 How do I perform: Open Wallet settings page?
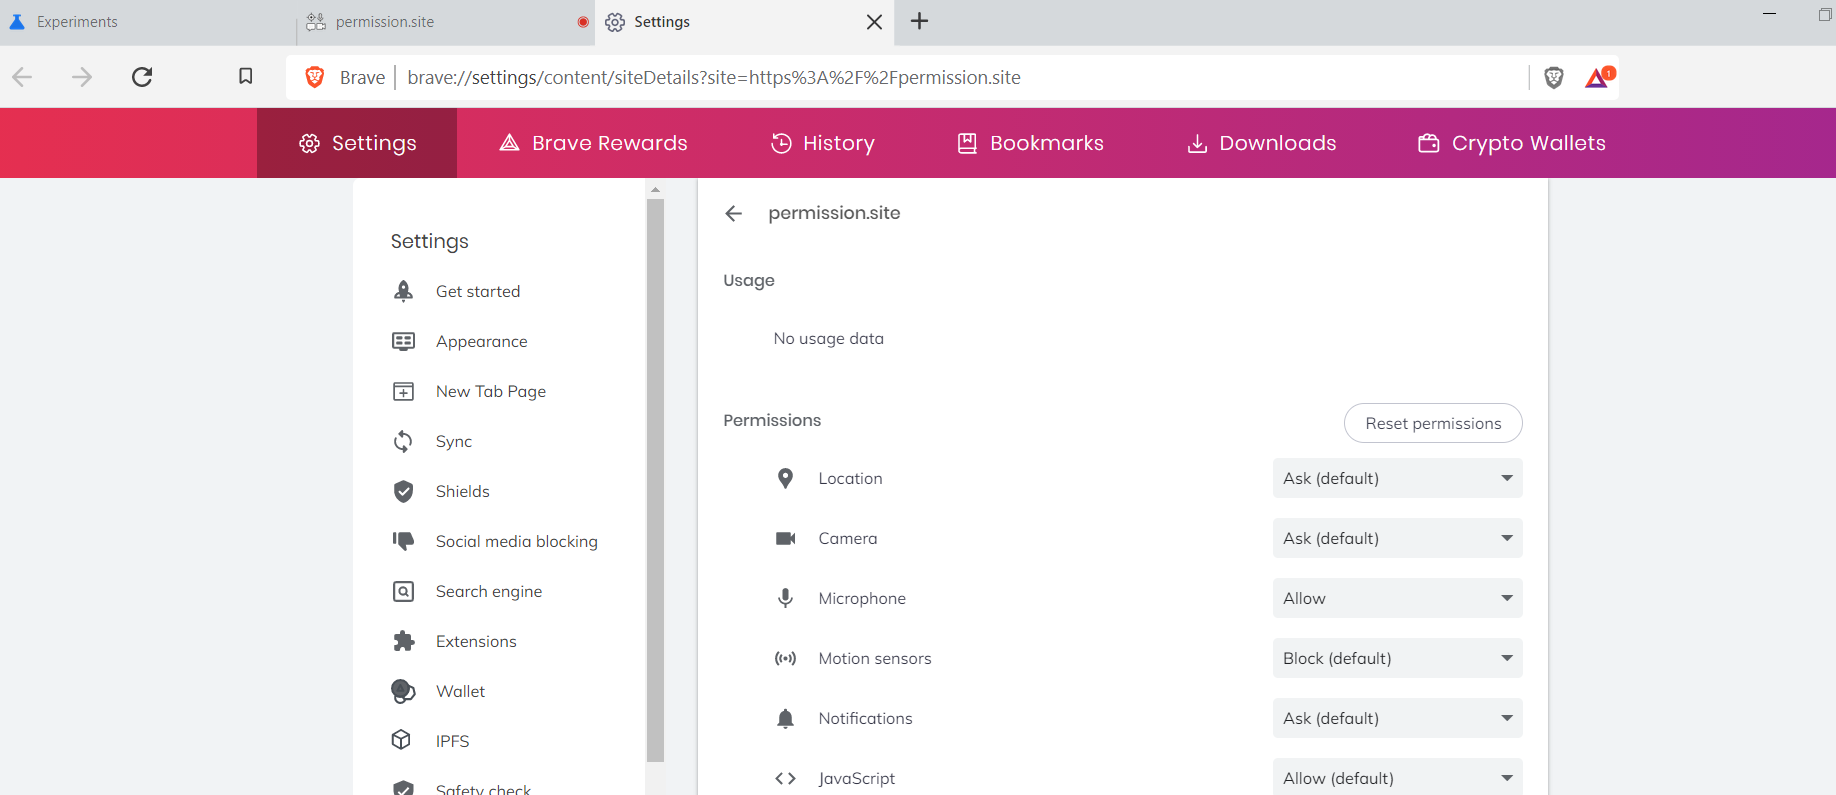[460, 691]
